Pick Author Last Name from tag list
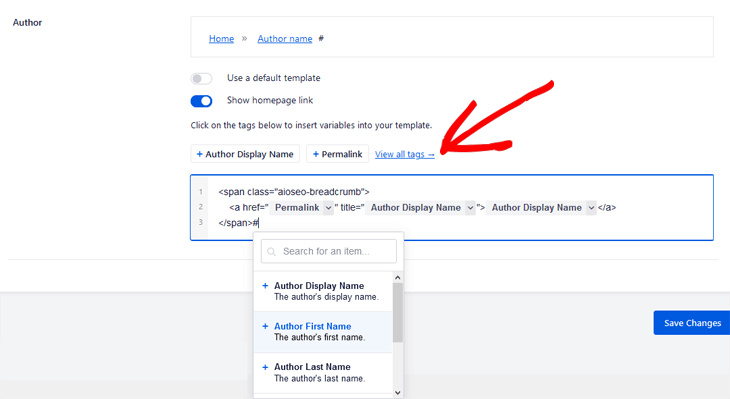 coord(323,372)
